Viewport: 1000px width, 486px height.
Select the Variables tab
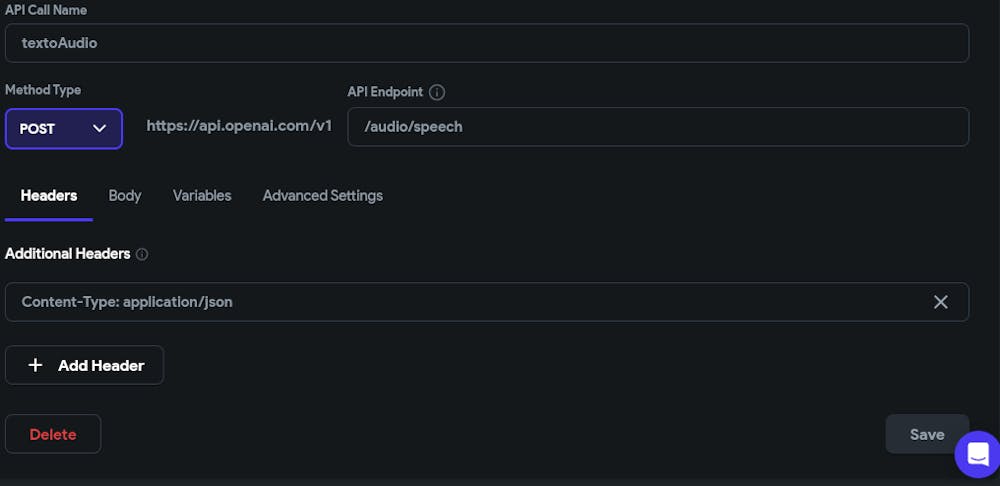(202, 196)
